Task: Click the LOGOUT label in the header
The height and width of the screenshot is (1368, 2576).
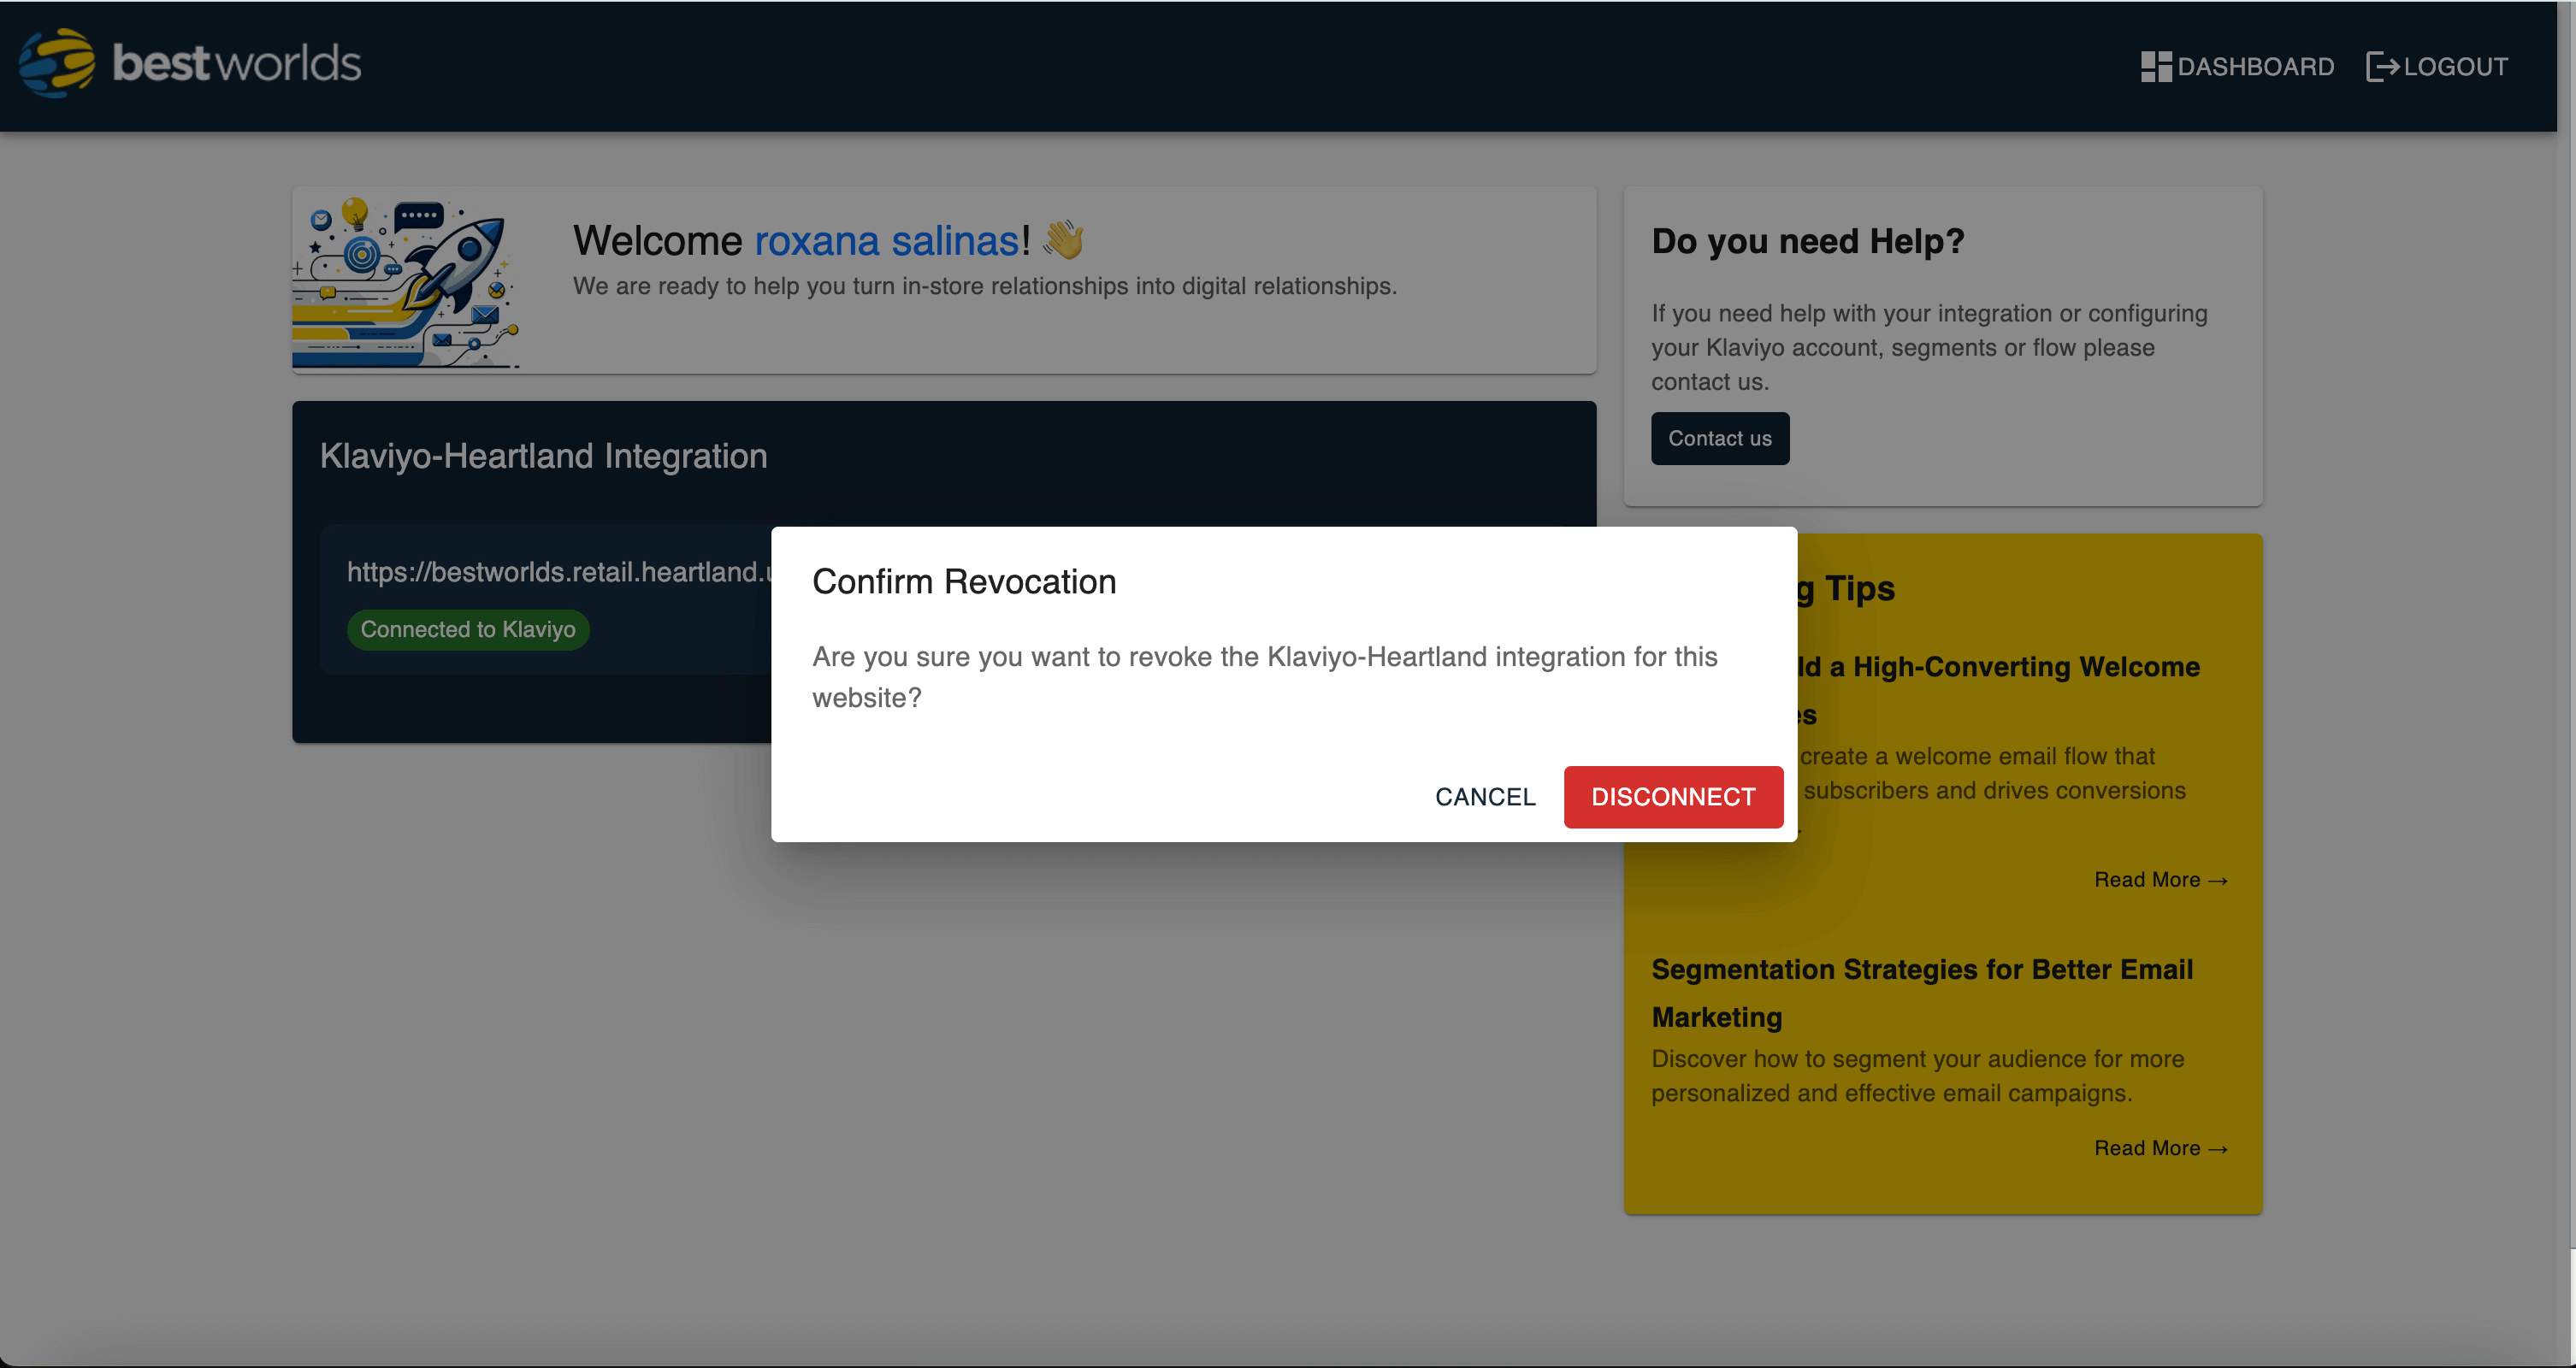Action: click(x=2455, y=67)
